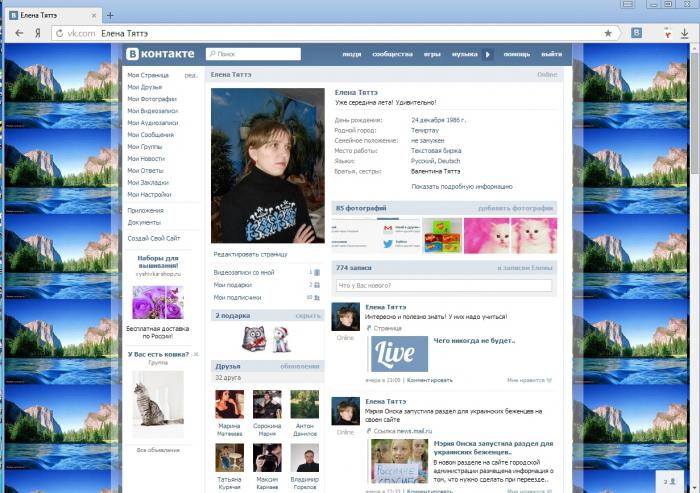Open 'люди' in the header menu
This screenshot has width=700, height=493.
[x=352, y=54]
